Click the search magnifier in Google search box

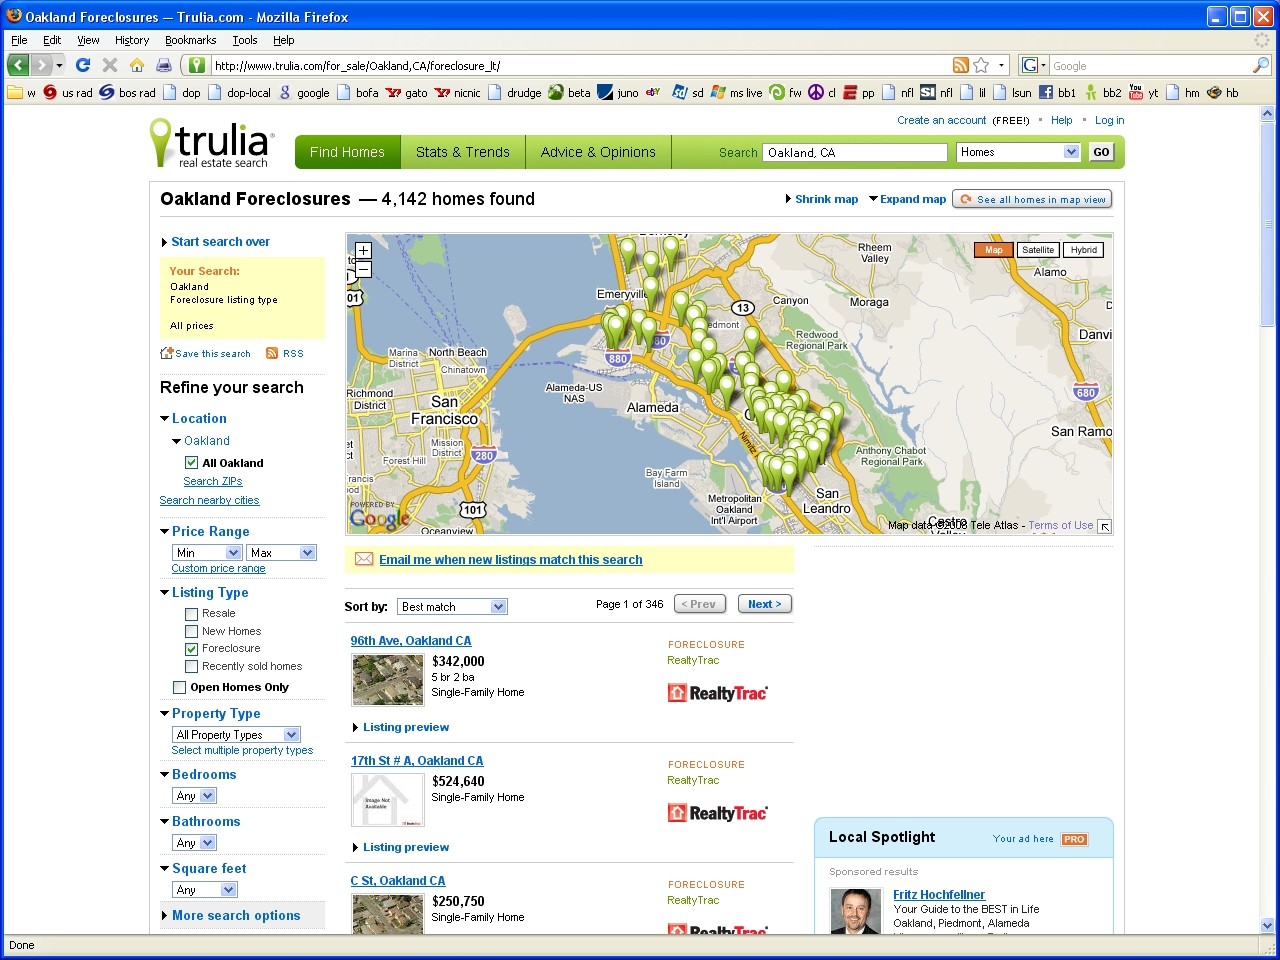(x=1261, y=65)
